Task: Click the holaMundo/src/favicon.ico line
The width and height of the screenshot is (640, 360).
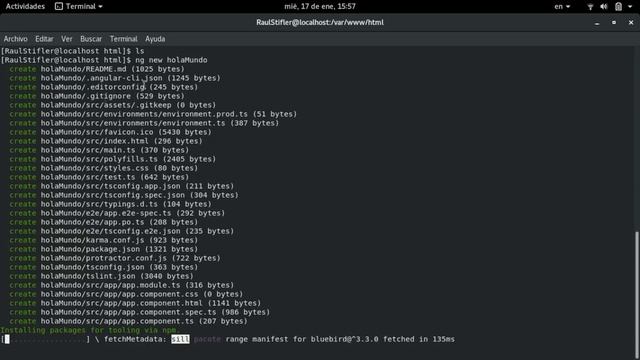Action: 110,132
